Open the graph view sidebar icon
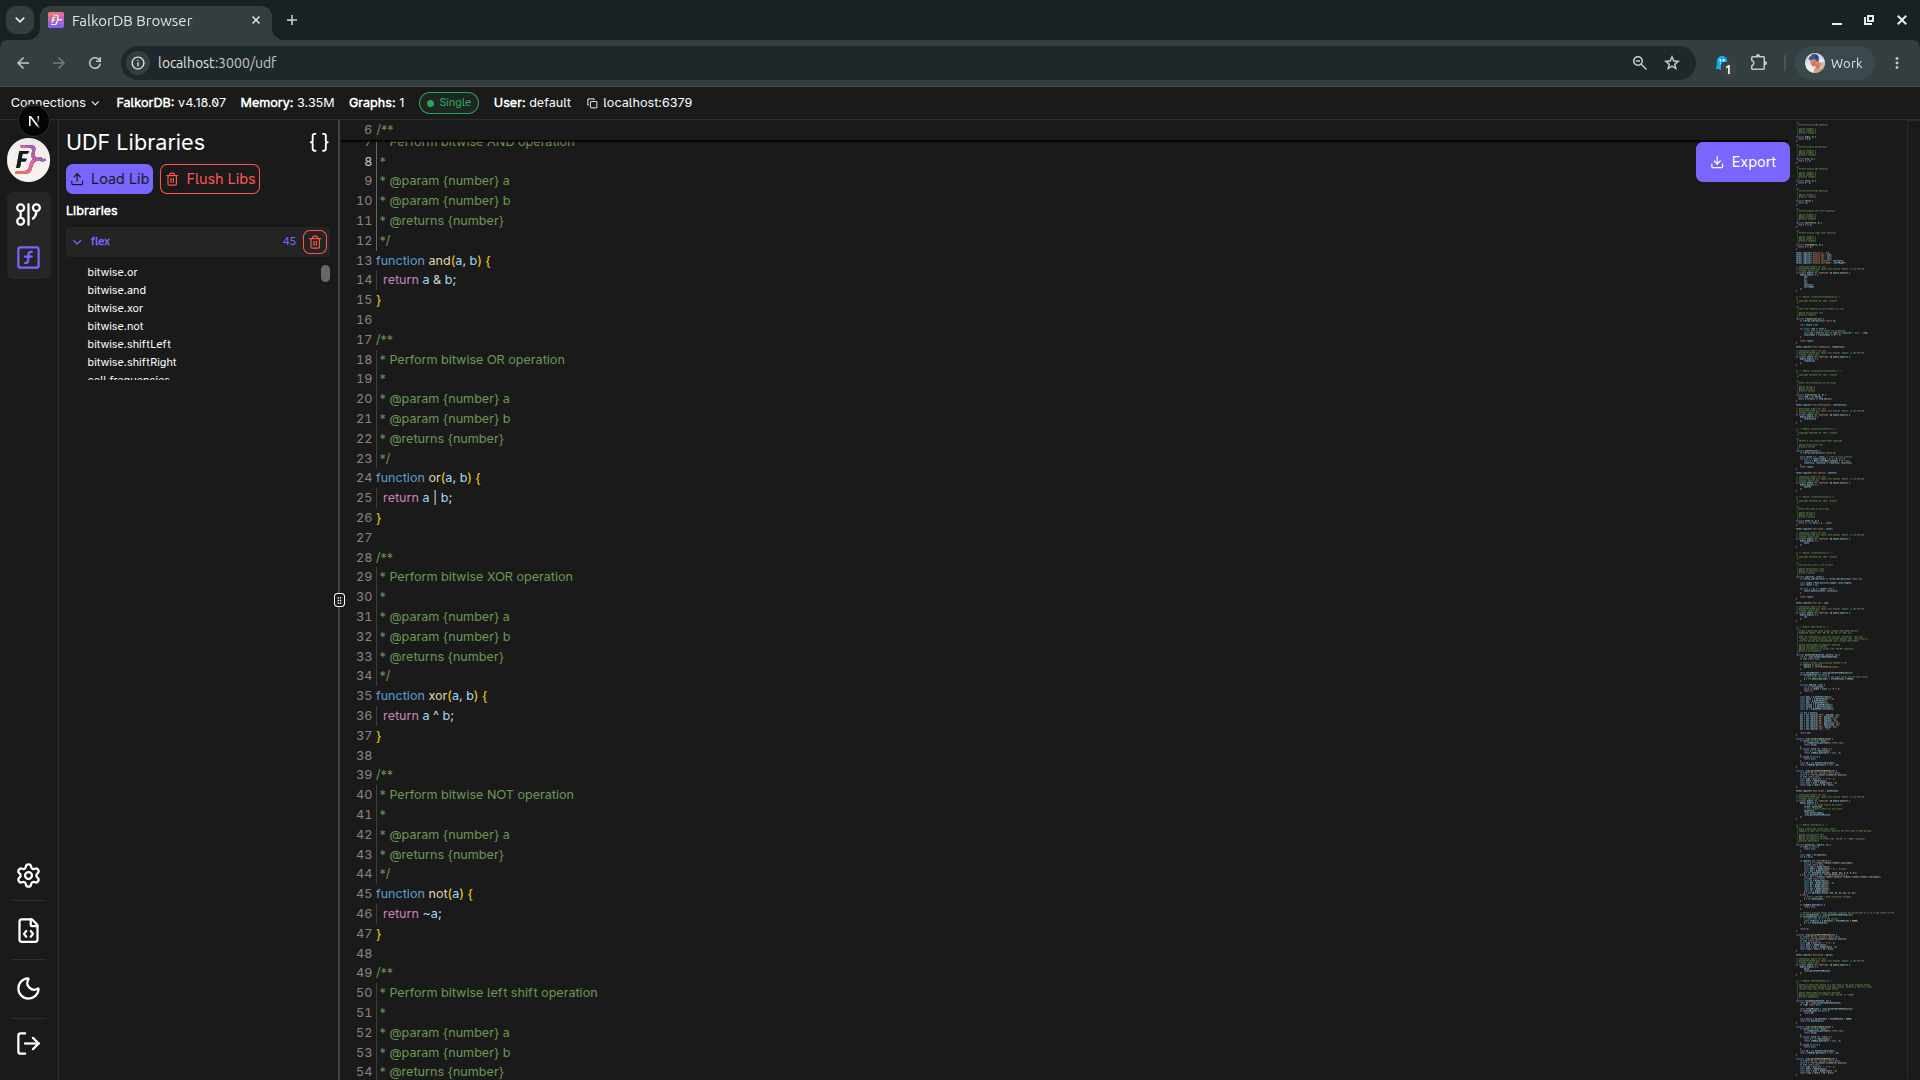The image size is (1920, 1080). pos(28,214)
